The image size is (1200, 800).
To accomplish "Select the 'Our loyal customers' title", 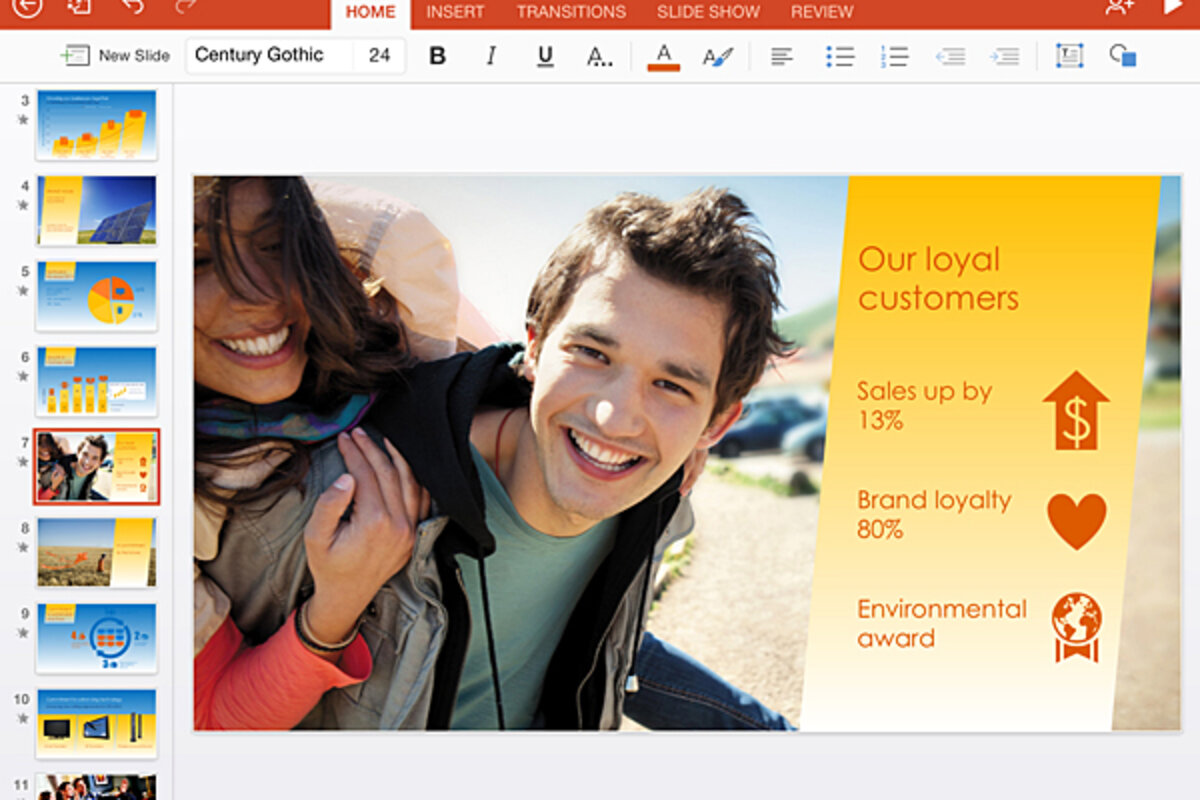I will (x=938, y=279).
